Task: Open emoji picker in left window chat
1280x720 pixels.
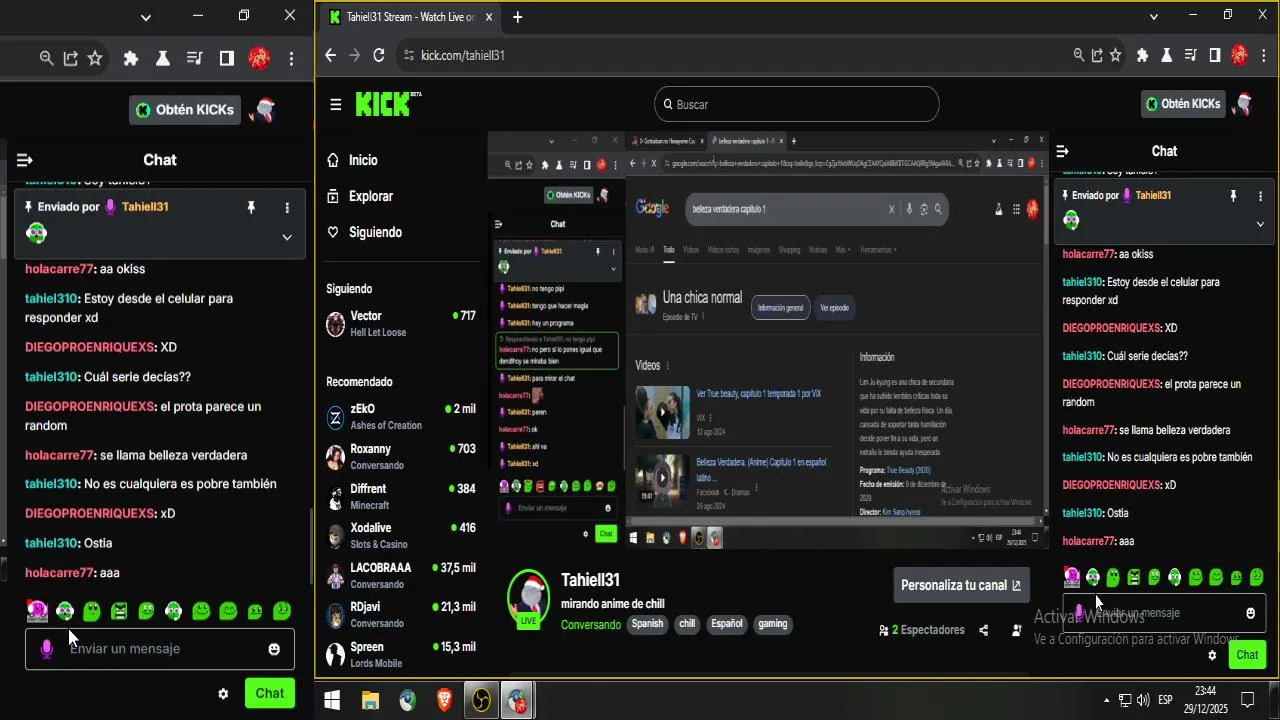Action: 274,649
